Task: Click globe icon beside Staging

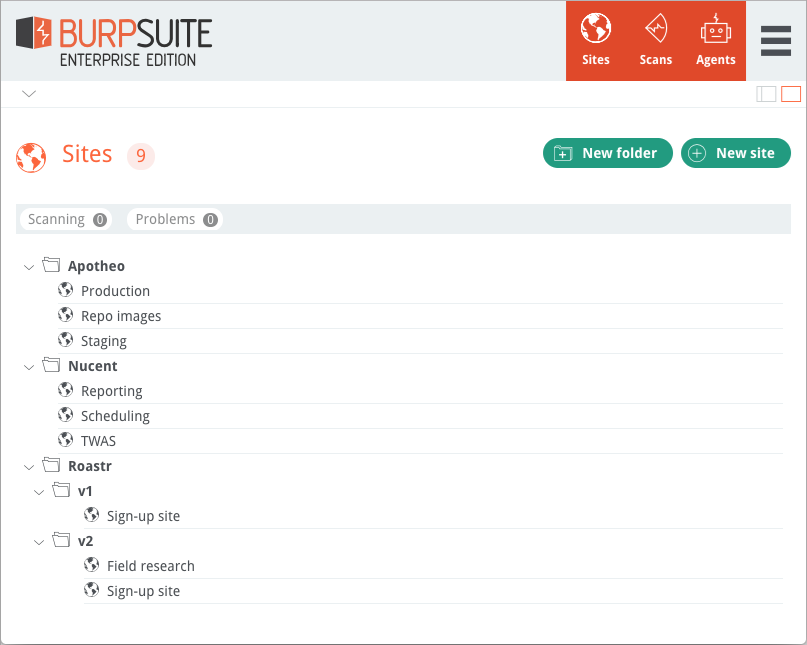Action: tap(65, 339)
